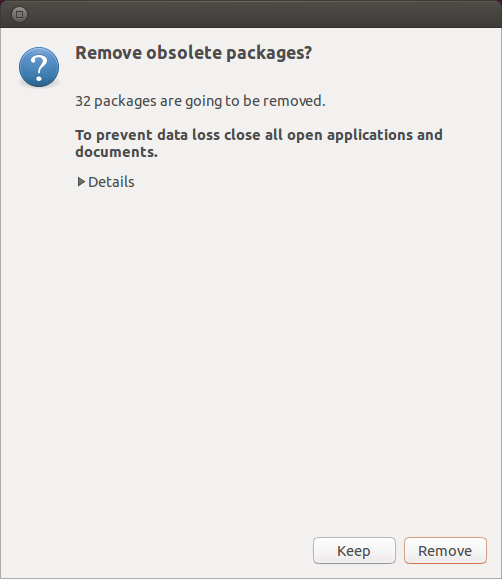Viewport: 502px width, 579px height.
Task: Click the white question mark symbol inside the blue circle
Action: coord(39,67)
